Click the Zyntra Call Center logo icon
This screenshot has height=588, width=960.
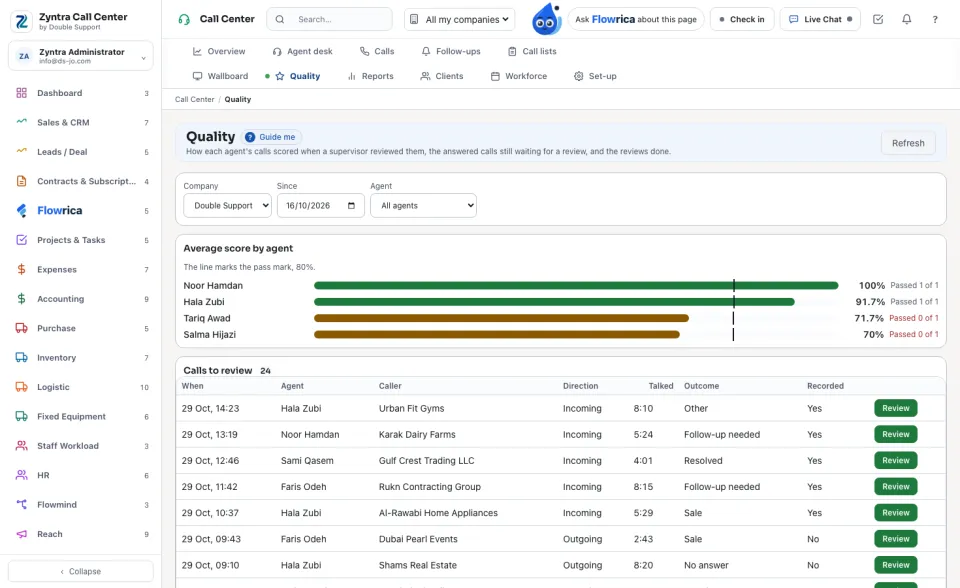[21, 21]
